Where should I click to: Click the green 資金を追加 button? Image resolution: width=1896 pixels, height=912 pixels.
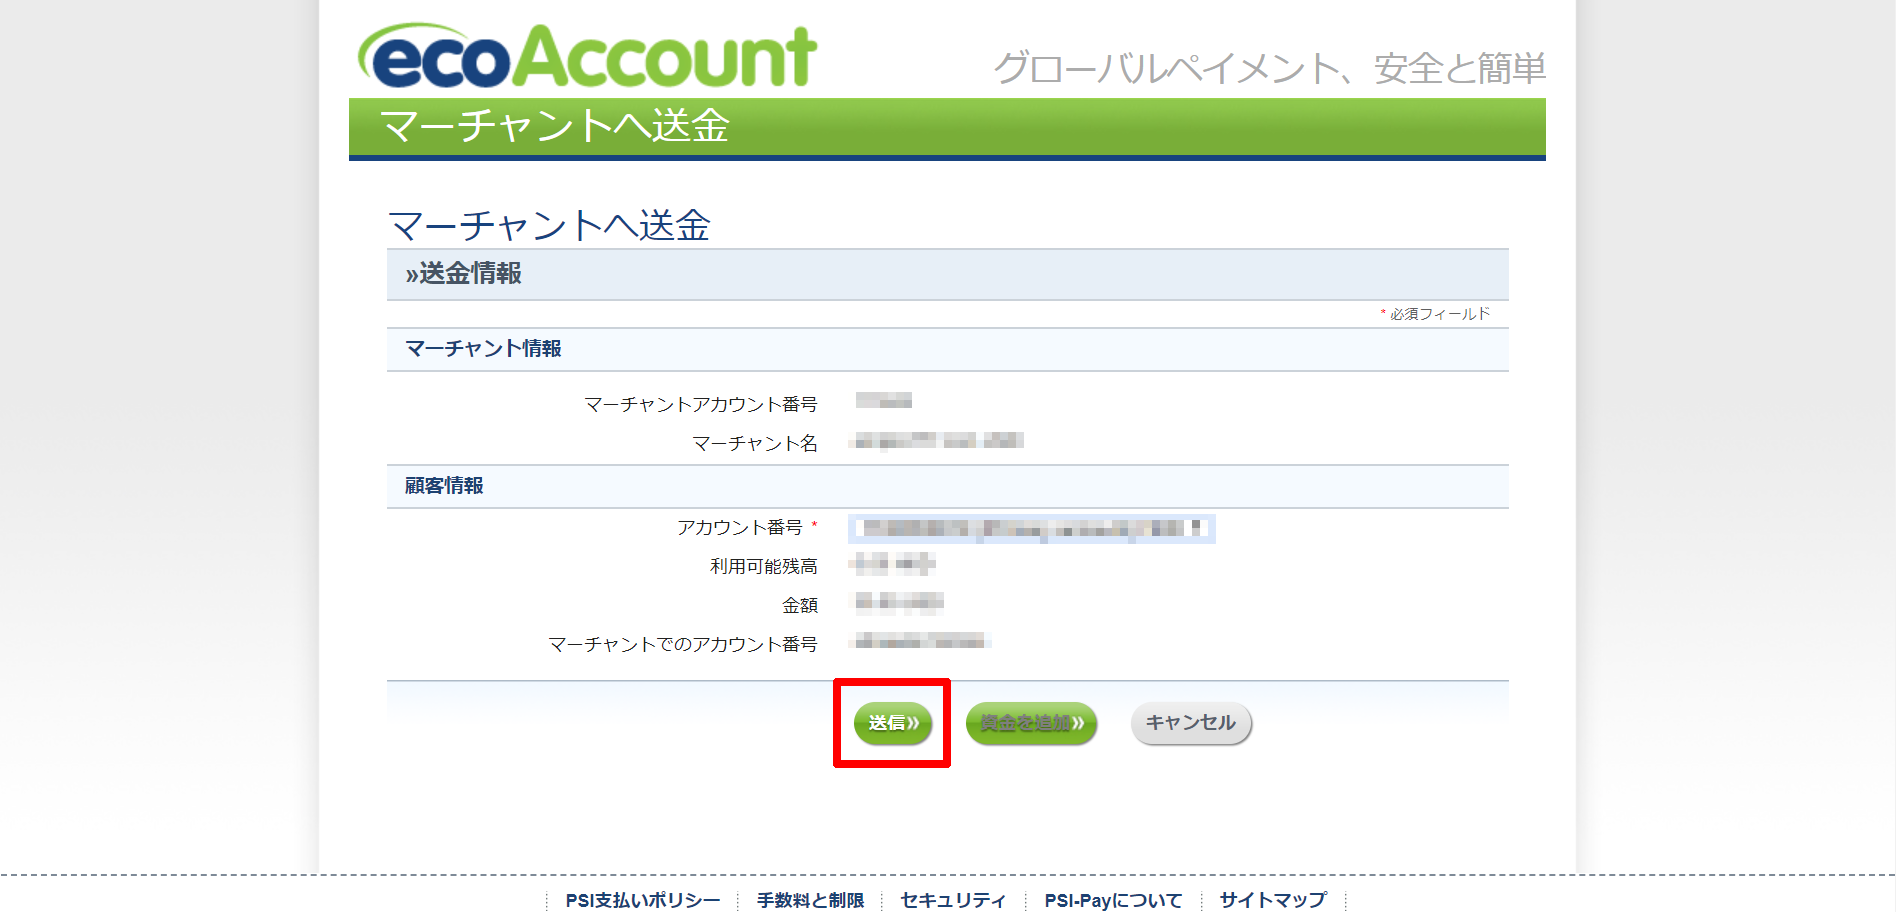click(x=1031, y=723)
